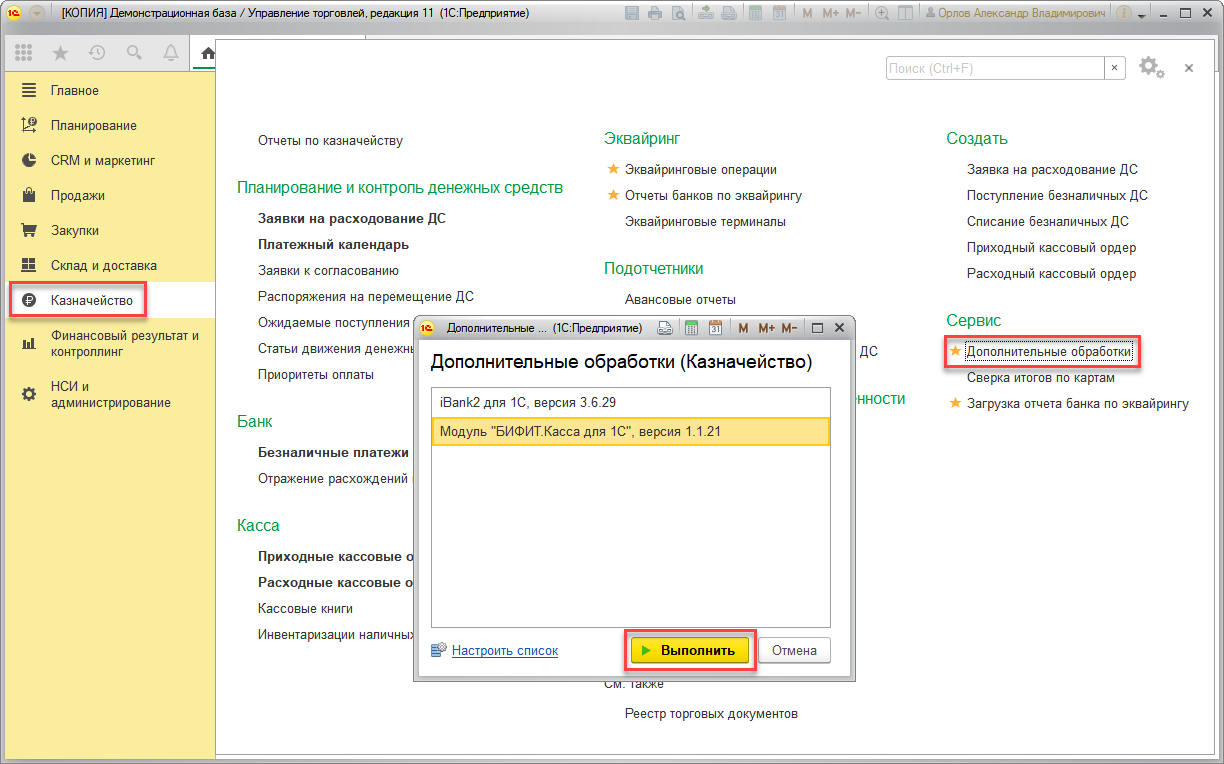The width and height of the screenshot is (1224, 764).
Task: Open Отчеты банков по эквайрингу
Action: pyautogui.click(x=713, y=195)
